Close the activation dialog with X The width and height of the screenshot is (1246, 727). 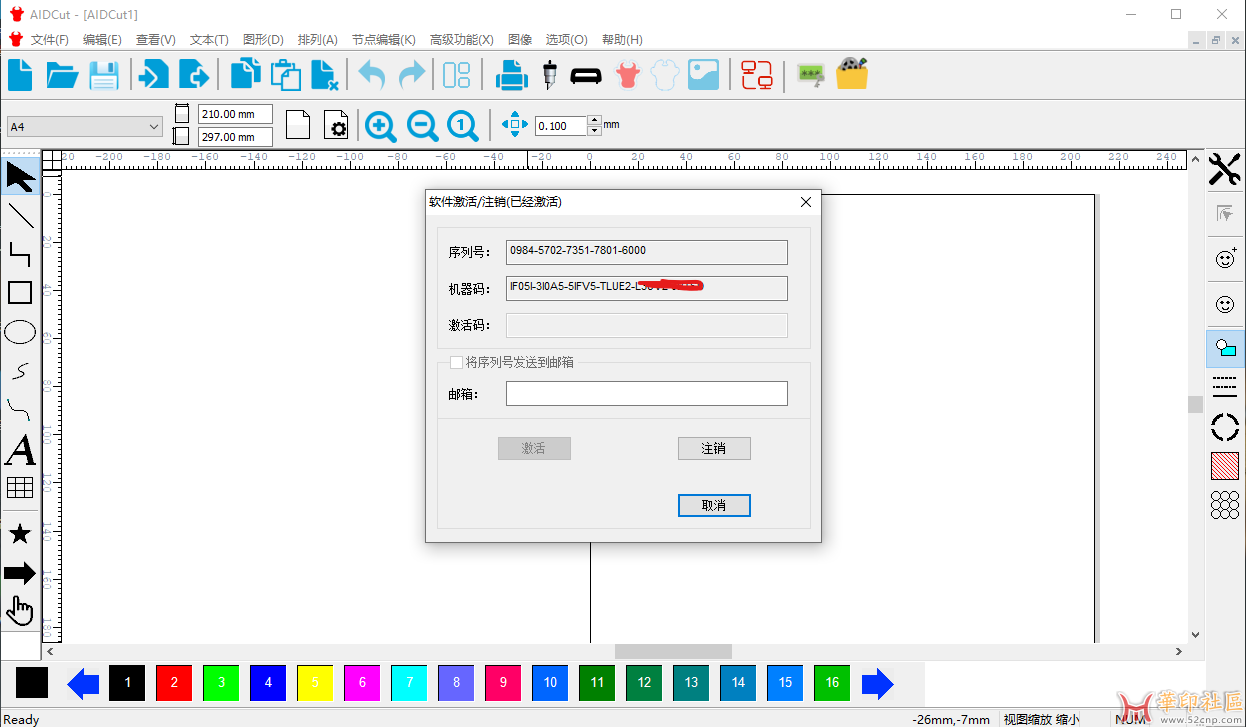click(806, 202)
